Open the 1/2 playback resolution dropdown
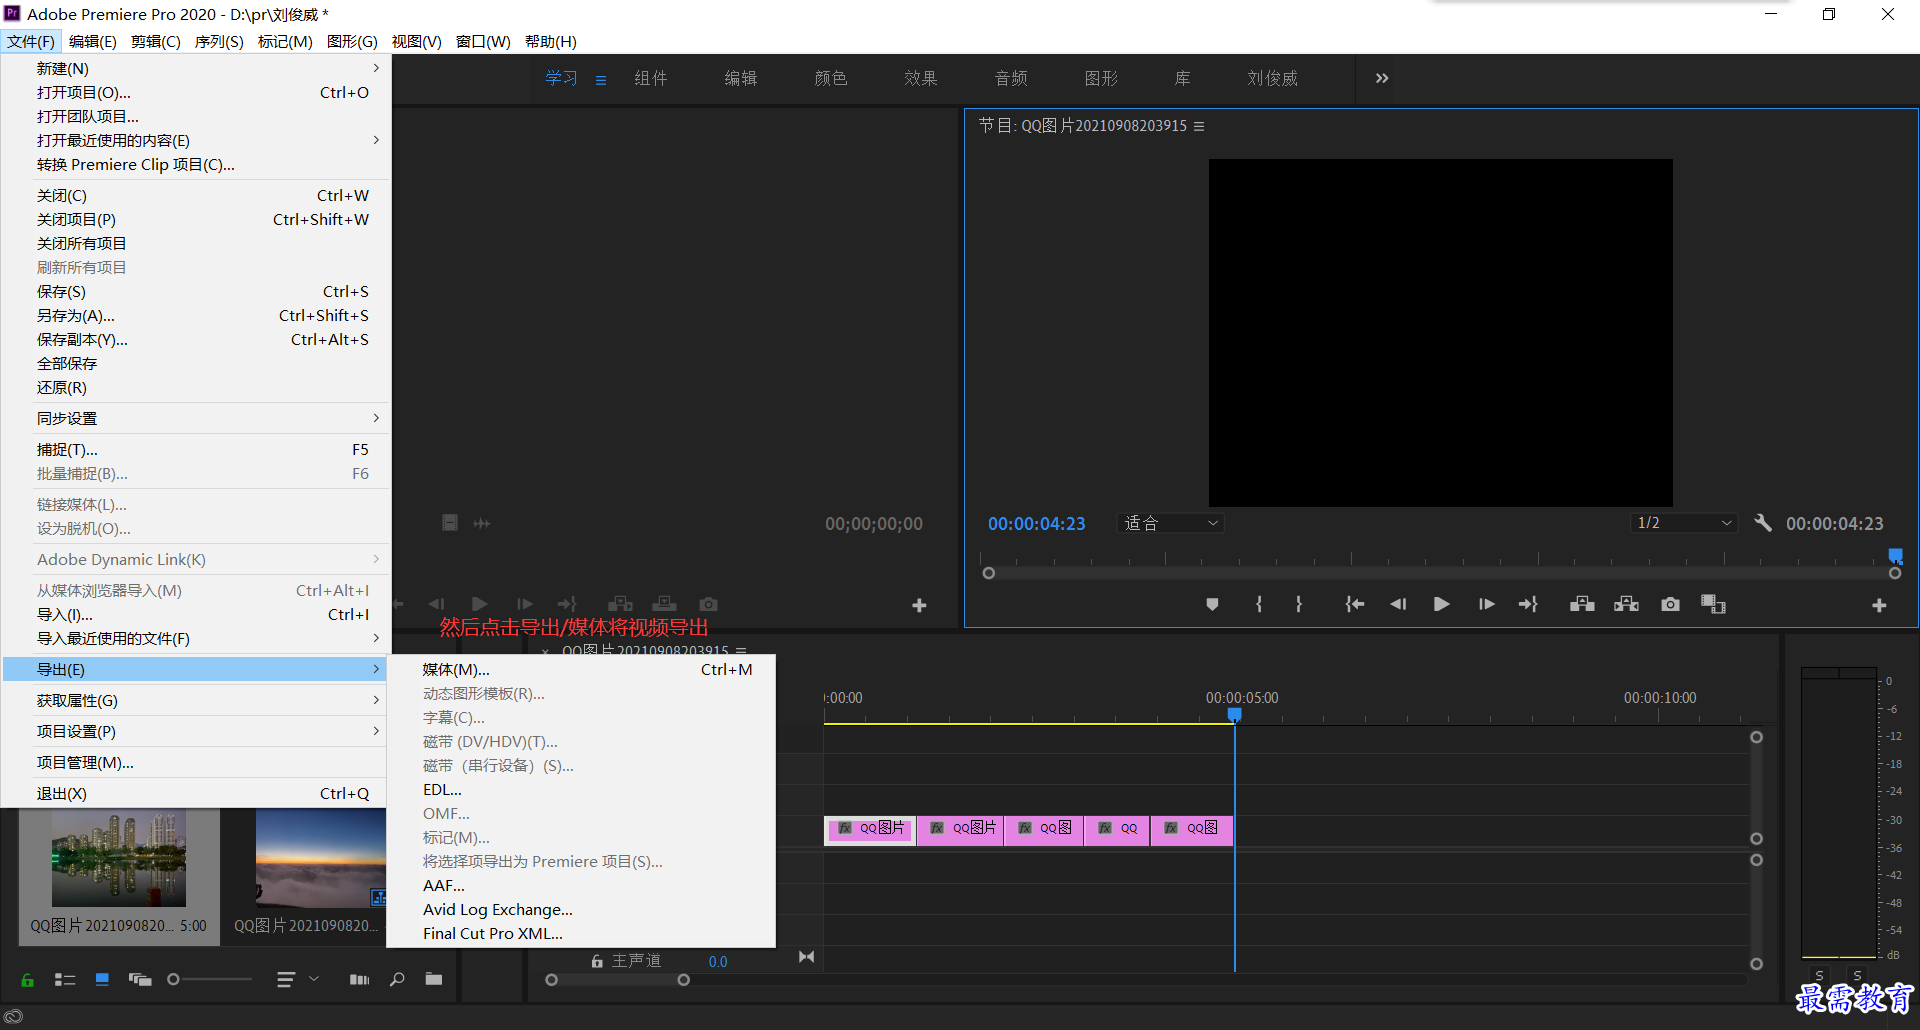 1684,523
